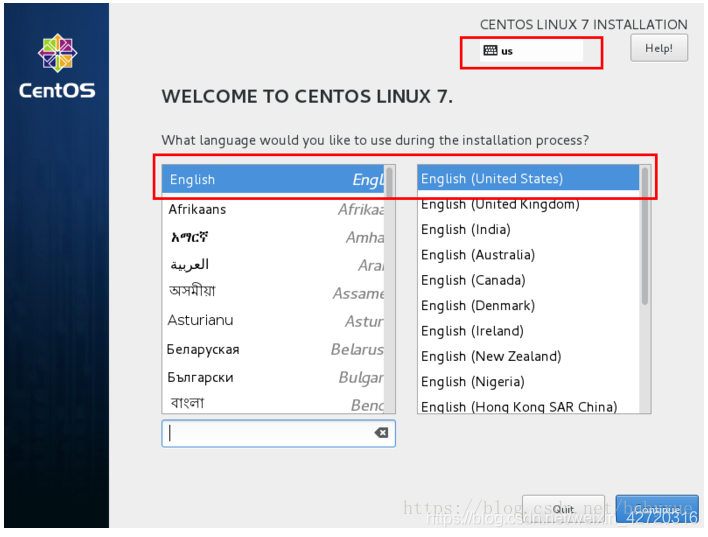Select the Amharic language row
This screenshot has height=537, width=708.
coord(274,237)
